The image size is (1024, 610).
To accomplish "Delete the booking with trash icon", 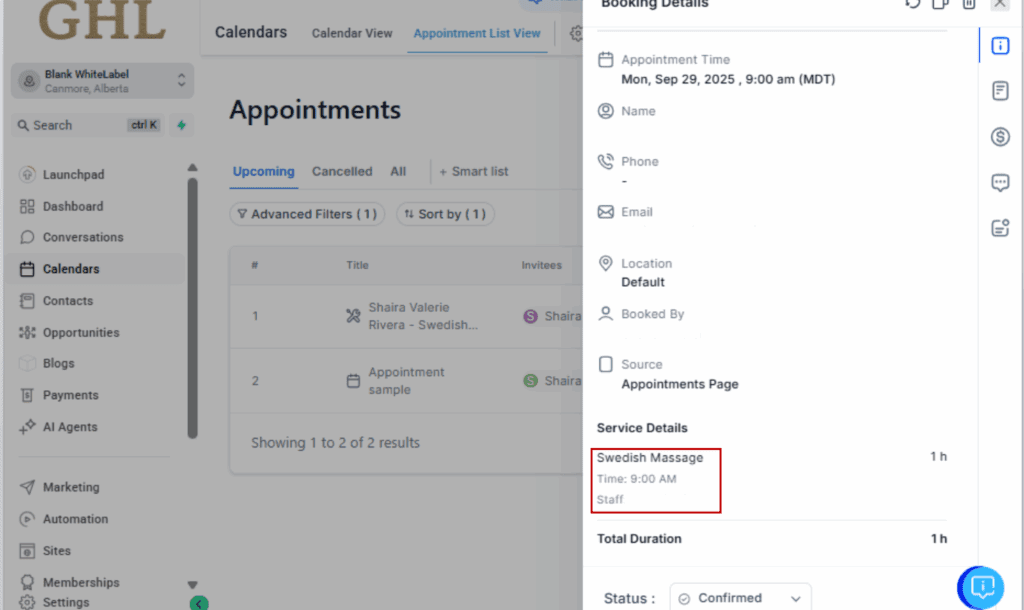I will [968, 4].
